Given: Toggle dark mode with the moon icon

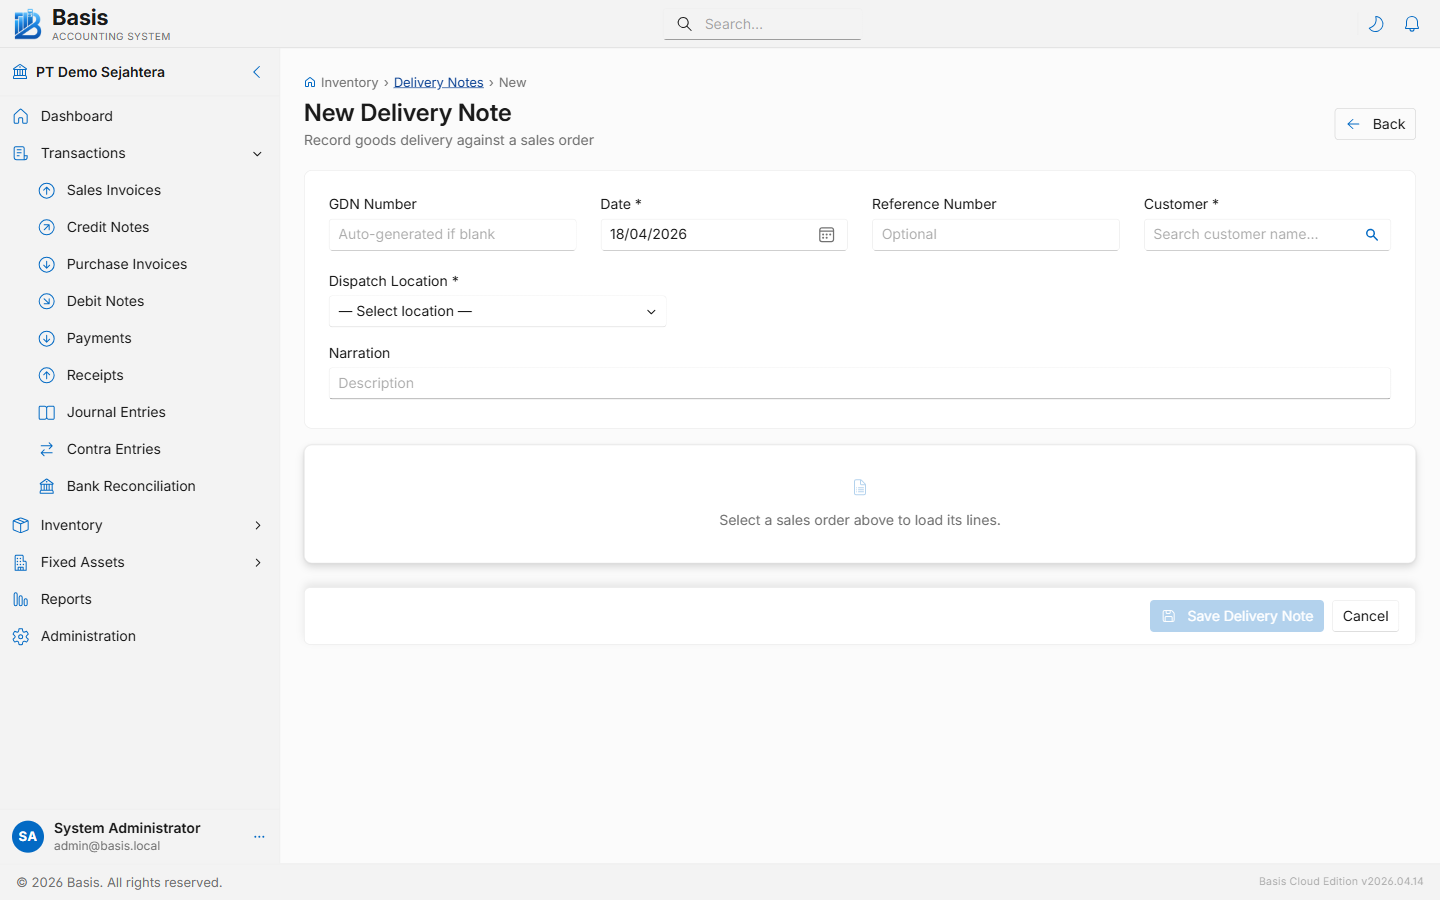Looking at the screenshot, I should (x=1376, y=24).
